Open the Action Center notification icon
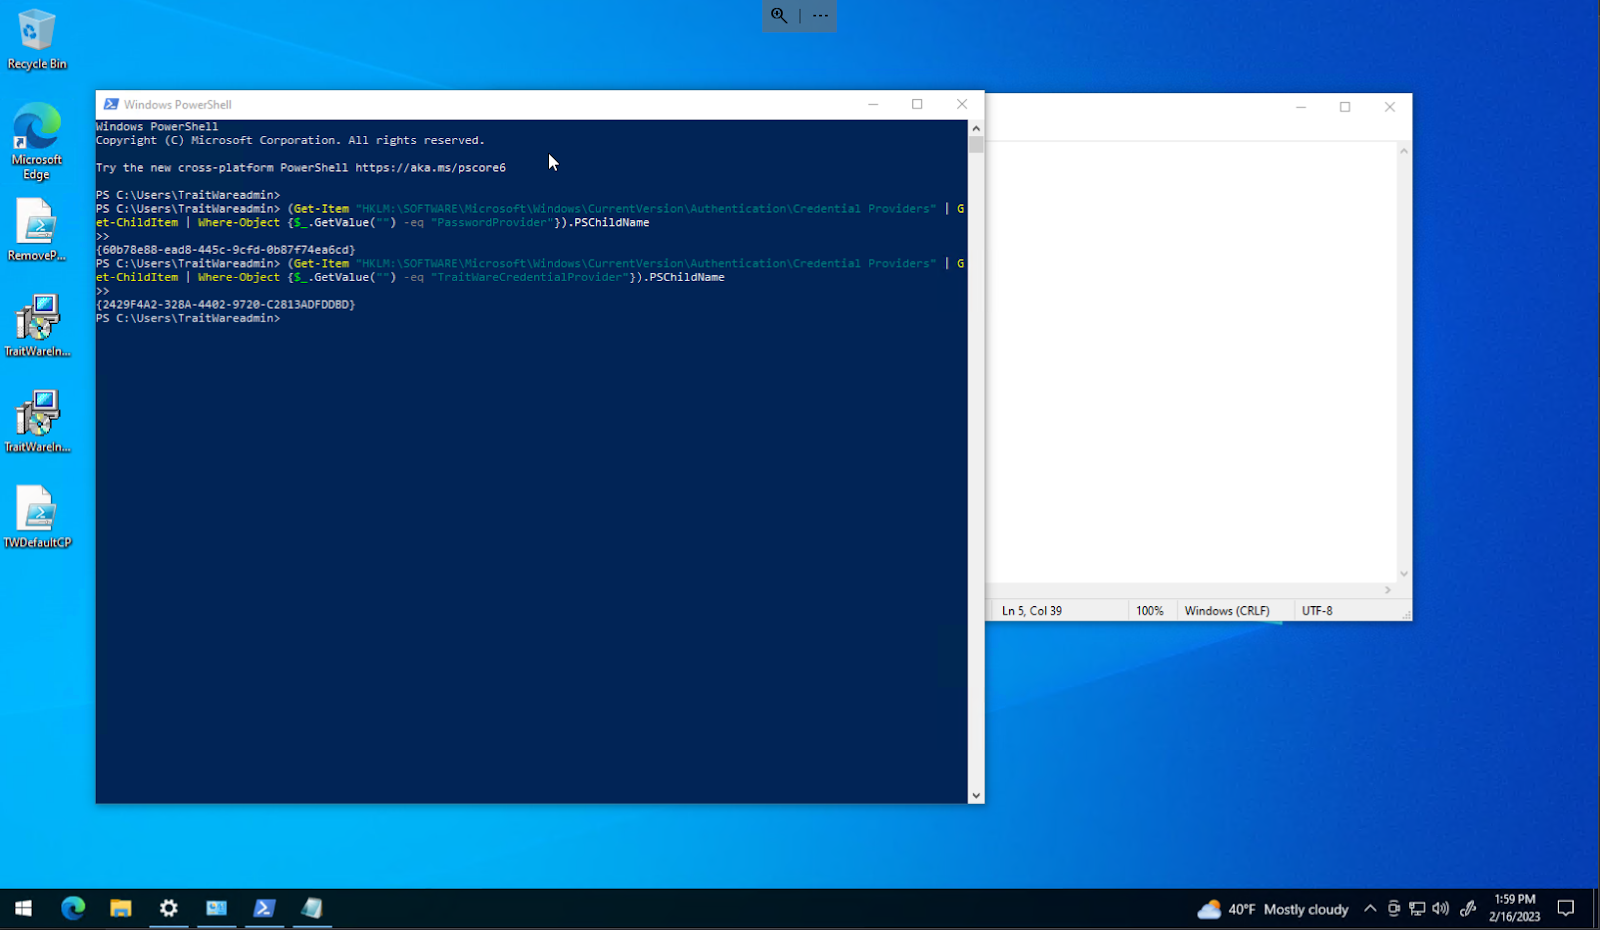Screen dimensions: 1600x930 pyautogui.click(x=1566, y=908)
